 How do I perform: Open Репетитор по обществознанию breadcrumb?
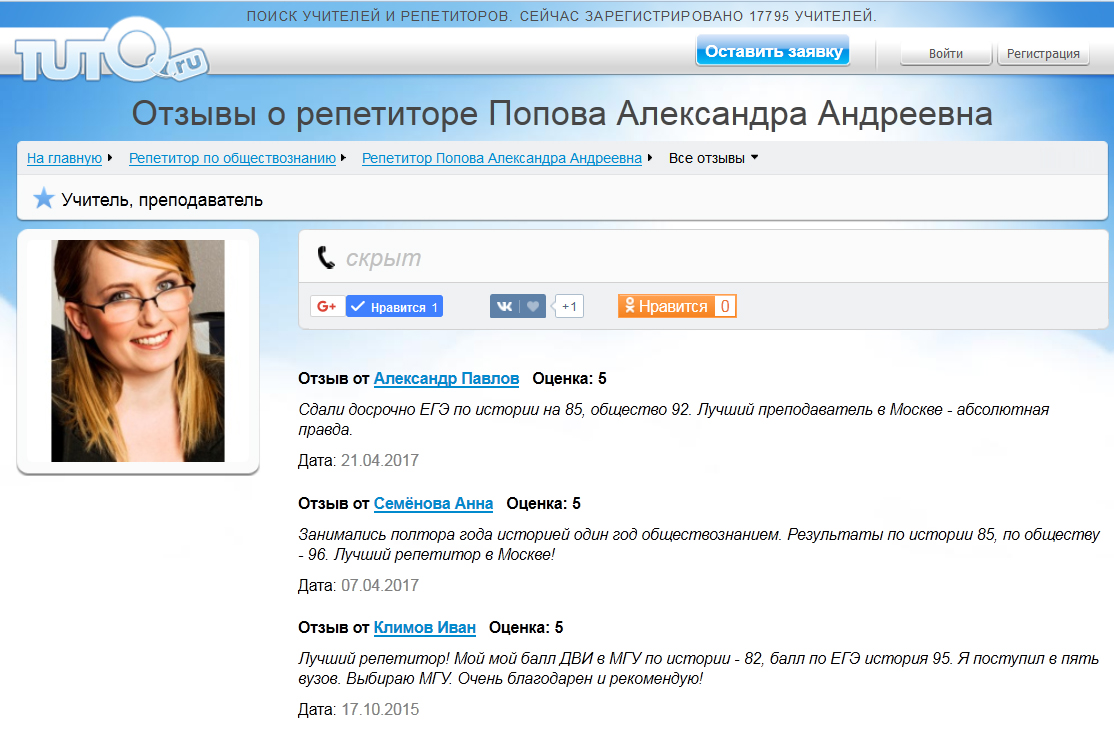click(x=232, y=158)
